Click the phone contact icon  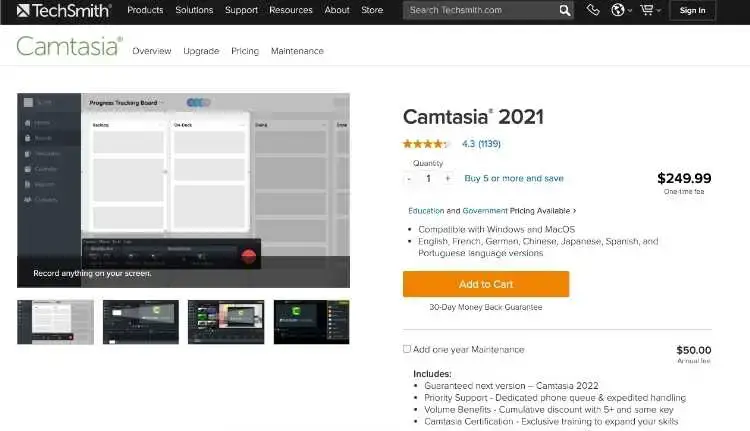coord(593,10)
